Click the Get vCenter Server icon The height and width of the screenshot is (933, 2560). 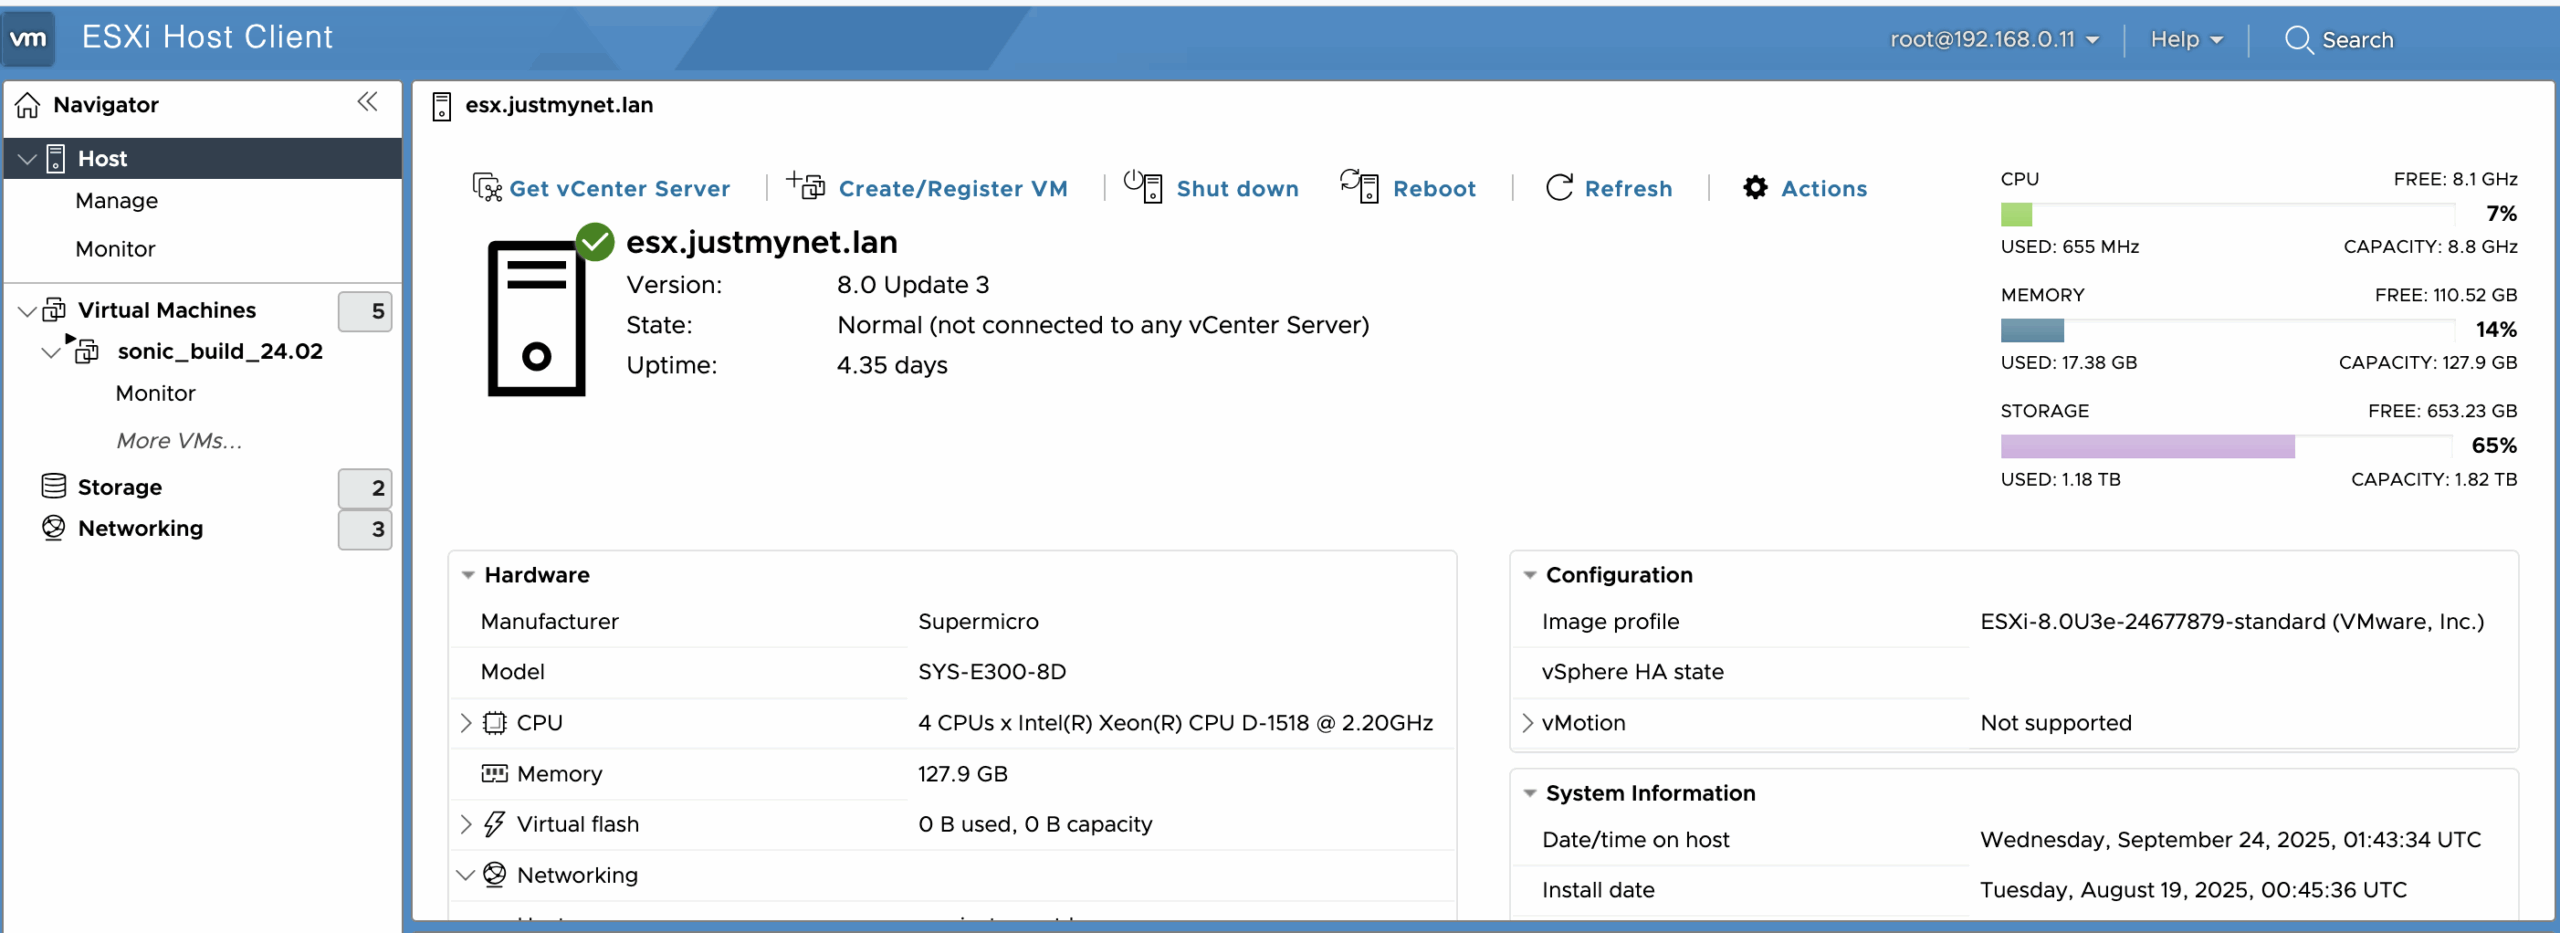pyautogui.click(x=486, y=188)
